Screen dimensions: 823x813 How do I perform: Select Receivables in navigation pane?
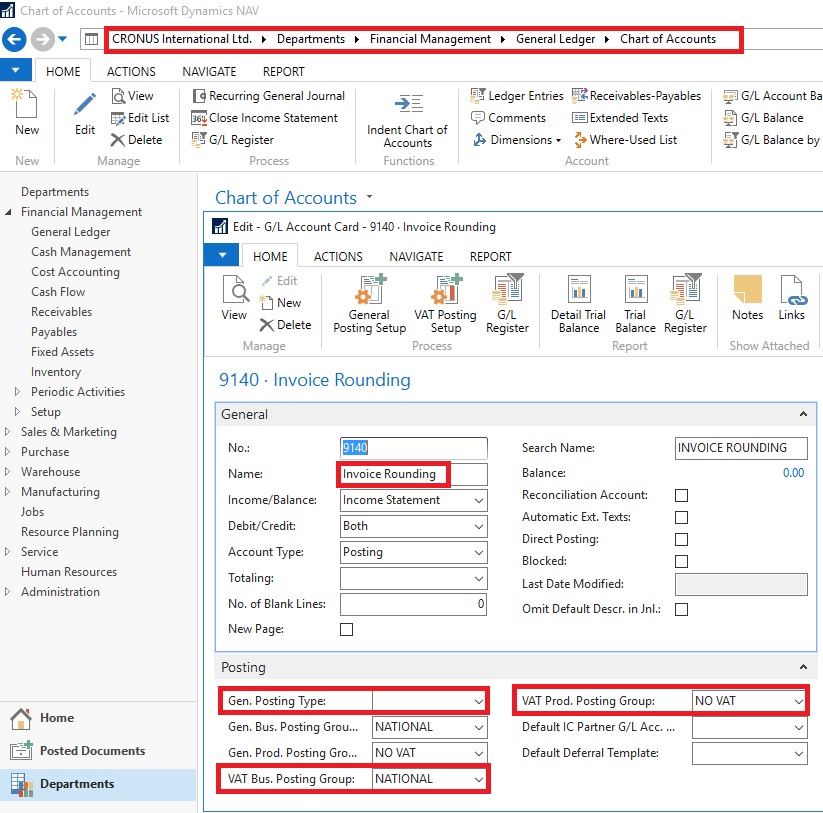click(x=61, y=312)
